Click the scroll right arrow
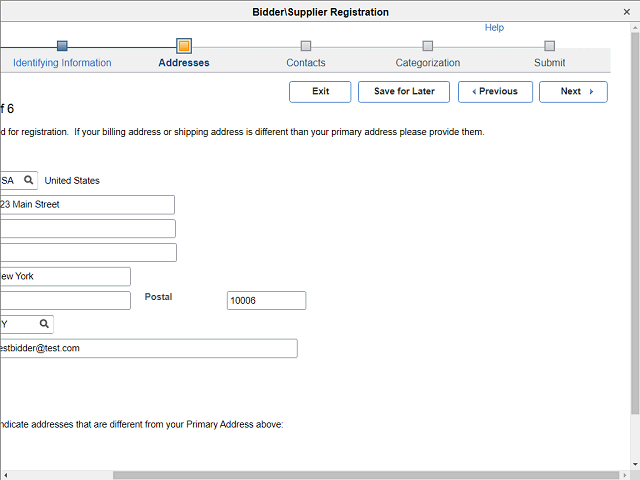The image size is (640, 480). (625, 476)
